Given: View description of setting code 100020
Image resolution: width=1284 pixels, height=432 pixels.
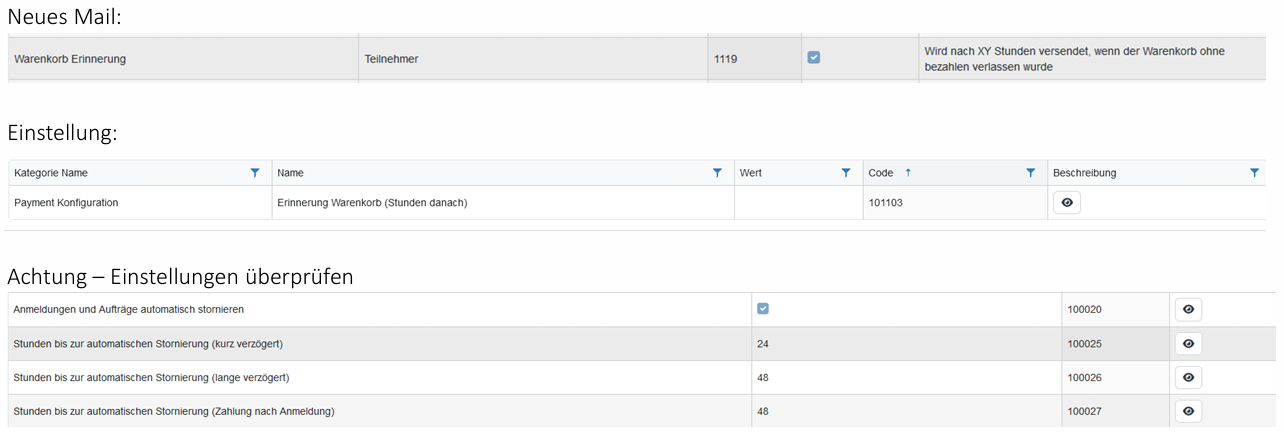Looking at the screenshot, I should (x=1188, y=310).
